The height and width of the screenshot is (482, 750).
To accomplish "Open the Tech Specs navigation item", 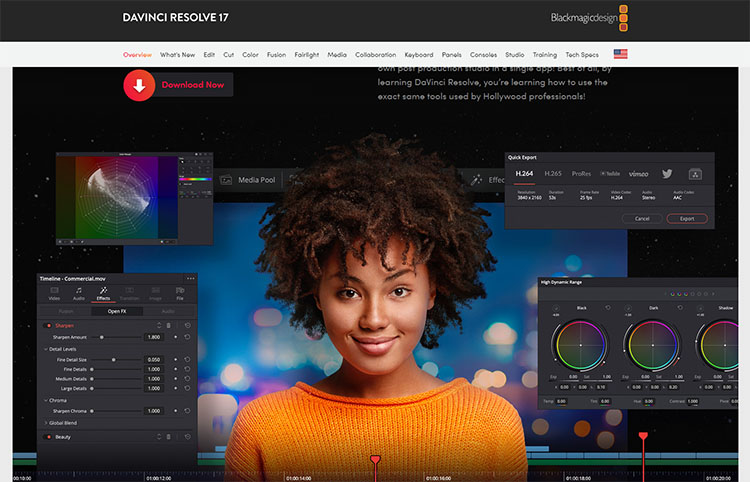I will pyautogui.click(x=582, y=55).
